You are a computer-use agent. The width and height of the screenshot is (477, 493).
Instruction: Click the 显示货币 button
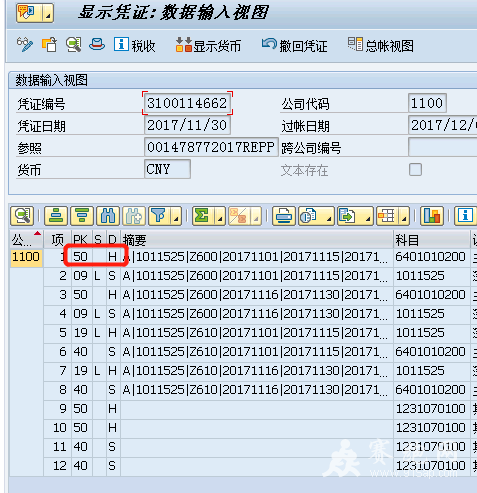(209, 45)
